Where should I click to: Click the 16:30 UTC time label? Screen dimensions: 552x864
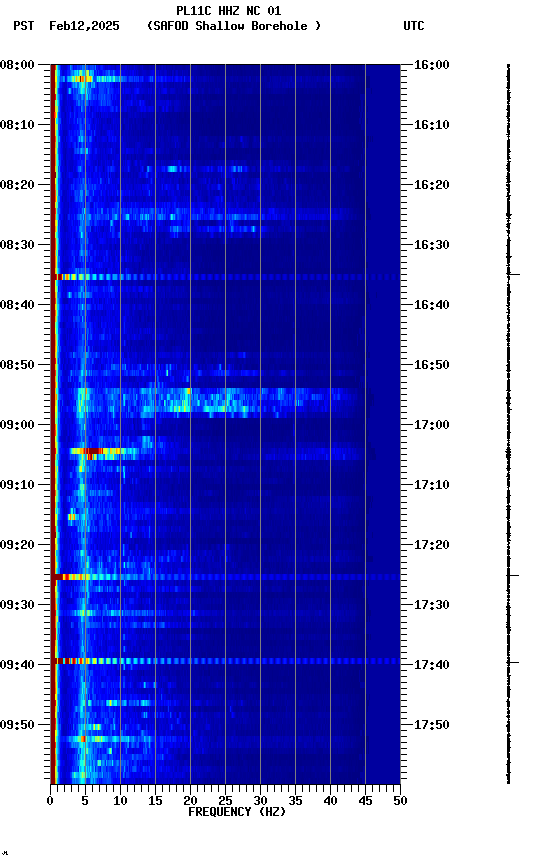(x=432, y=245)
